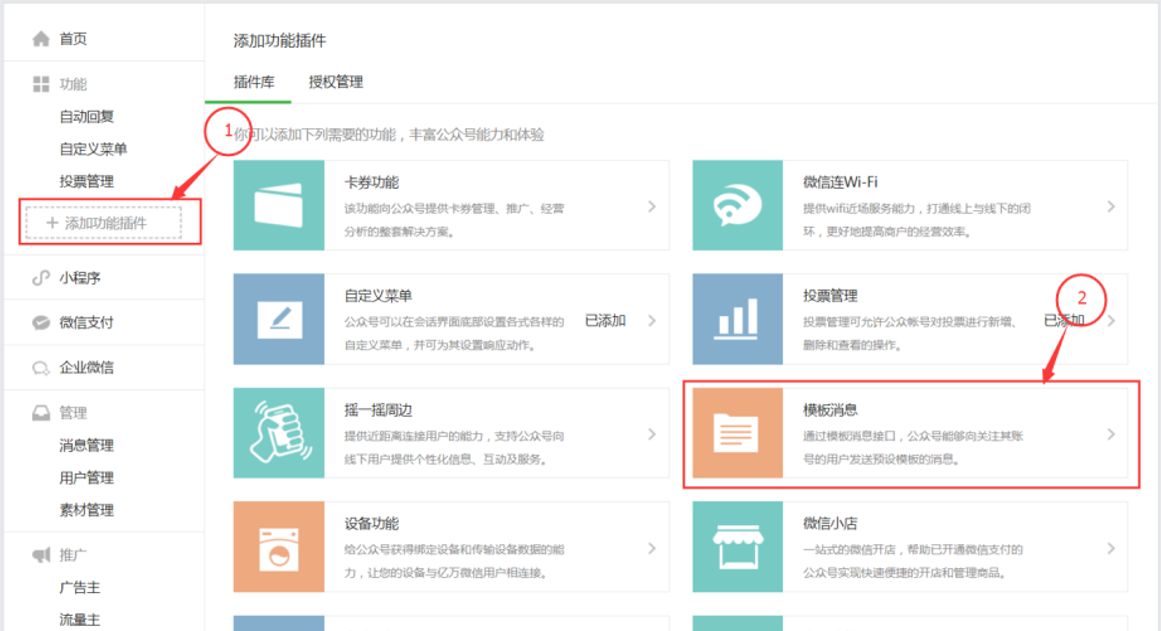Click the 微信连Wi-Fi signal icon tile
Screen dimensions: 1161x631
(737, 205)
